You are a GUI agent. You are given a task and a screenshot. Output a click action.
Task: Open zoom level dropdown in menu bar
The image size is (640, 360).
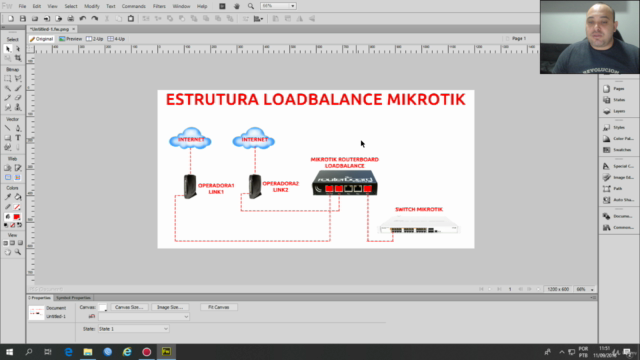pos(293,6)
